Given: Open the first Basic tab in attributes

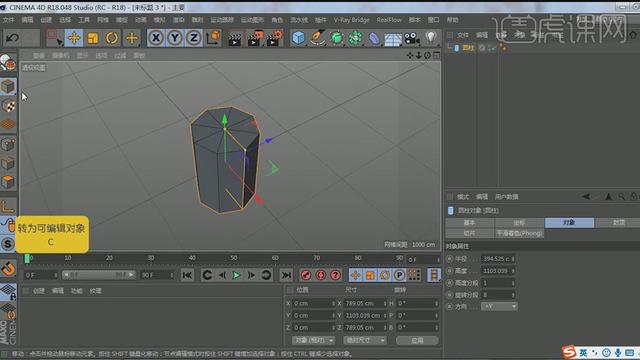Looking at the screenshot, I should (470, 222).
